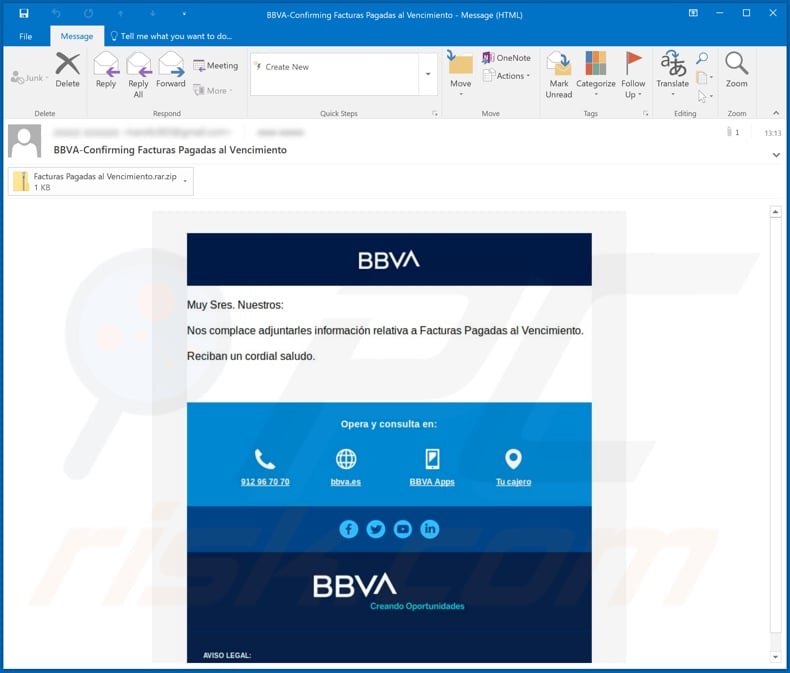
Task: Click the location pin icon
Action: click(x=513, y=459)
